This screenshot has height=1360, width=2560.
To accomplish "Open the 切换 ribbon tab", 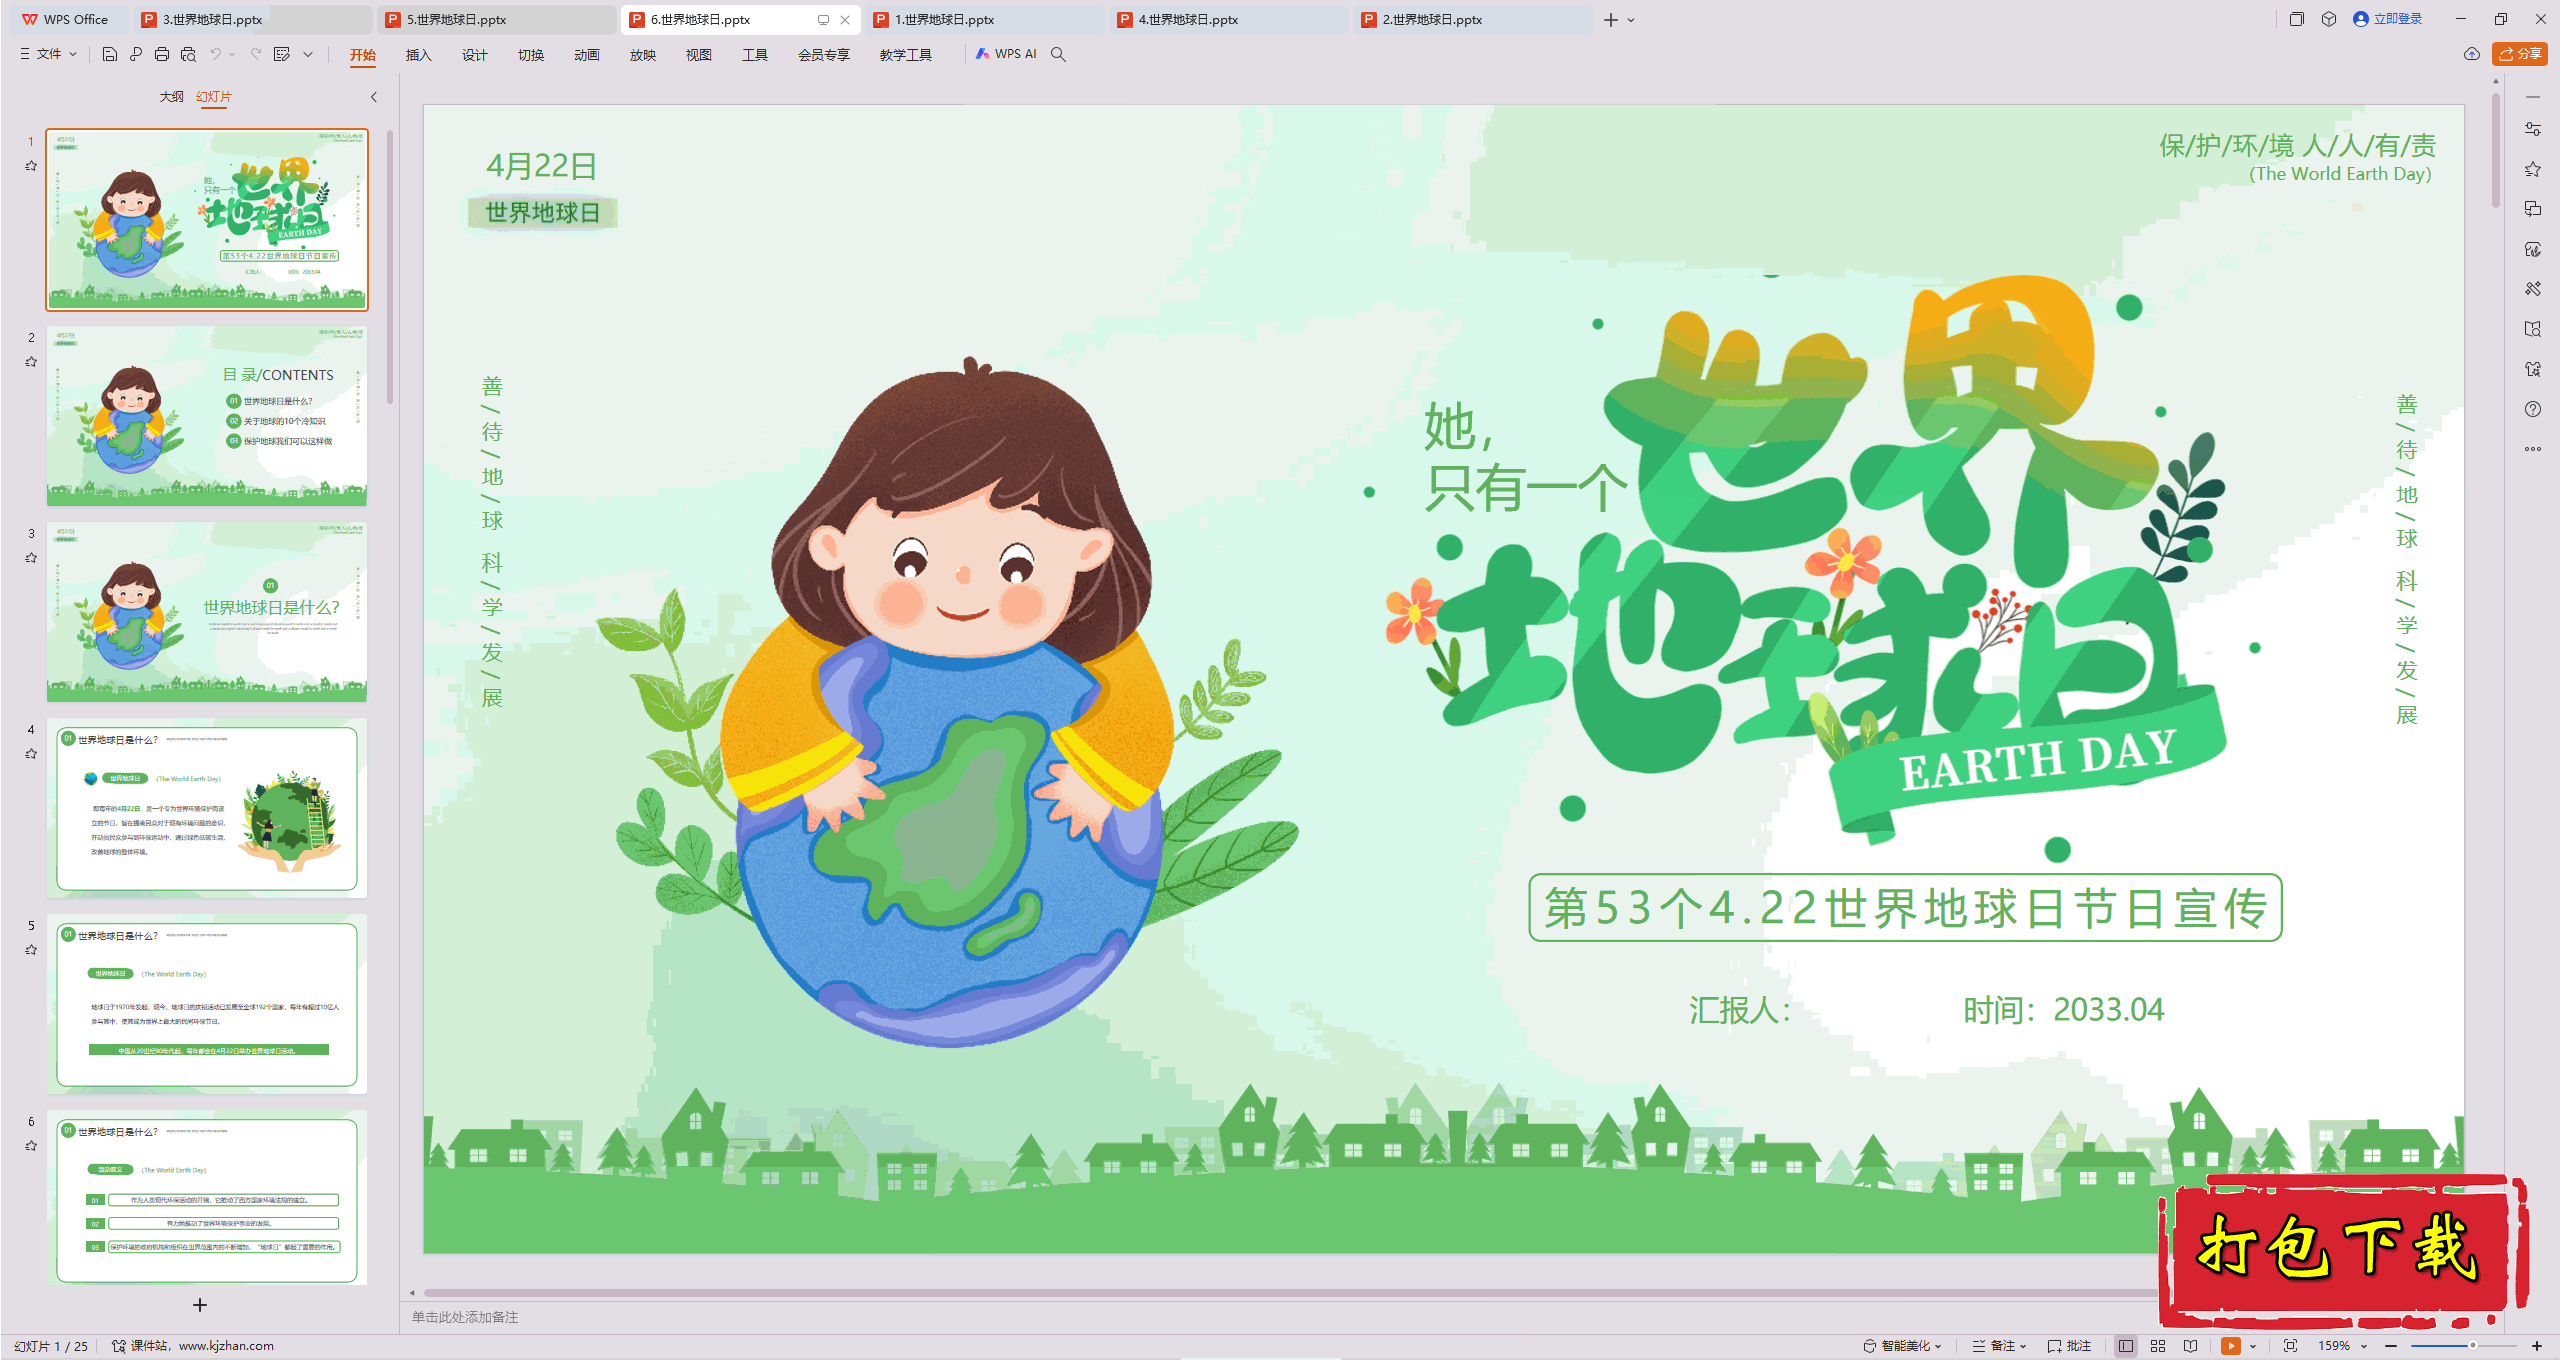I will click(531, 55).
